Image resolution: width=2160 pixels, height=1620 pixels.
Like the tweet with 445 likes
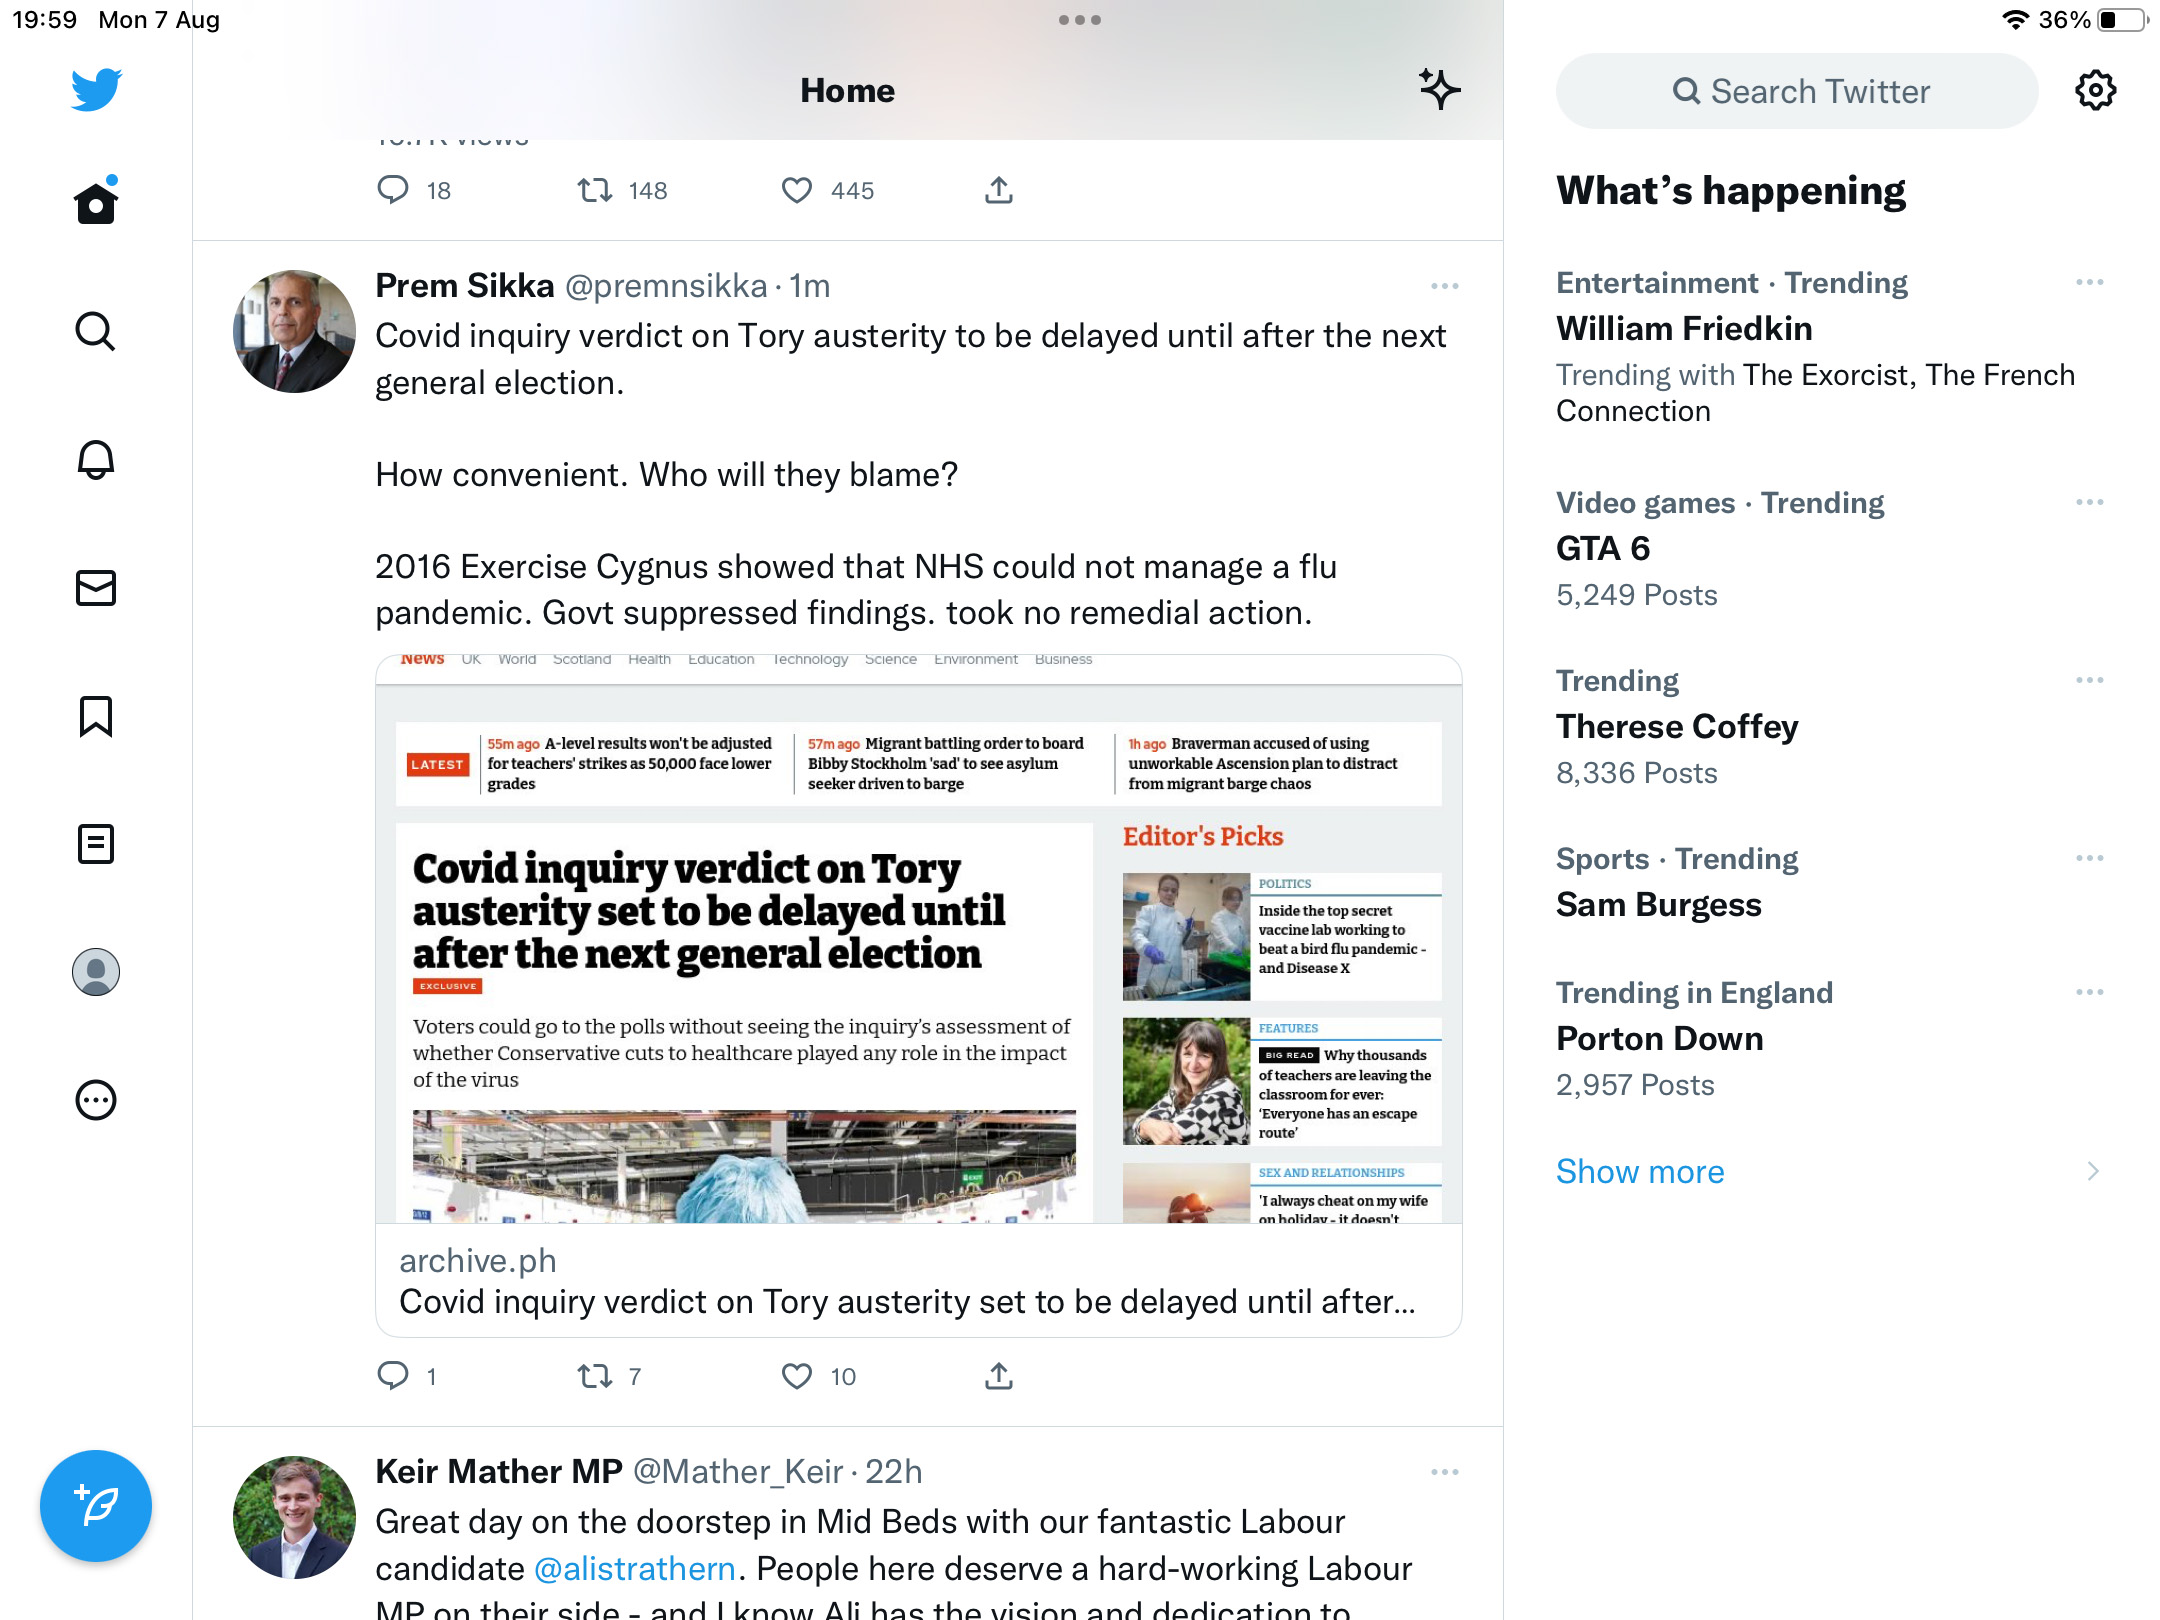[797, 190]
